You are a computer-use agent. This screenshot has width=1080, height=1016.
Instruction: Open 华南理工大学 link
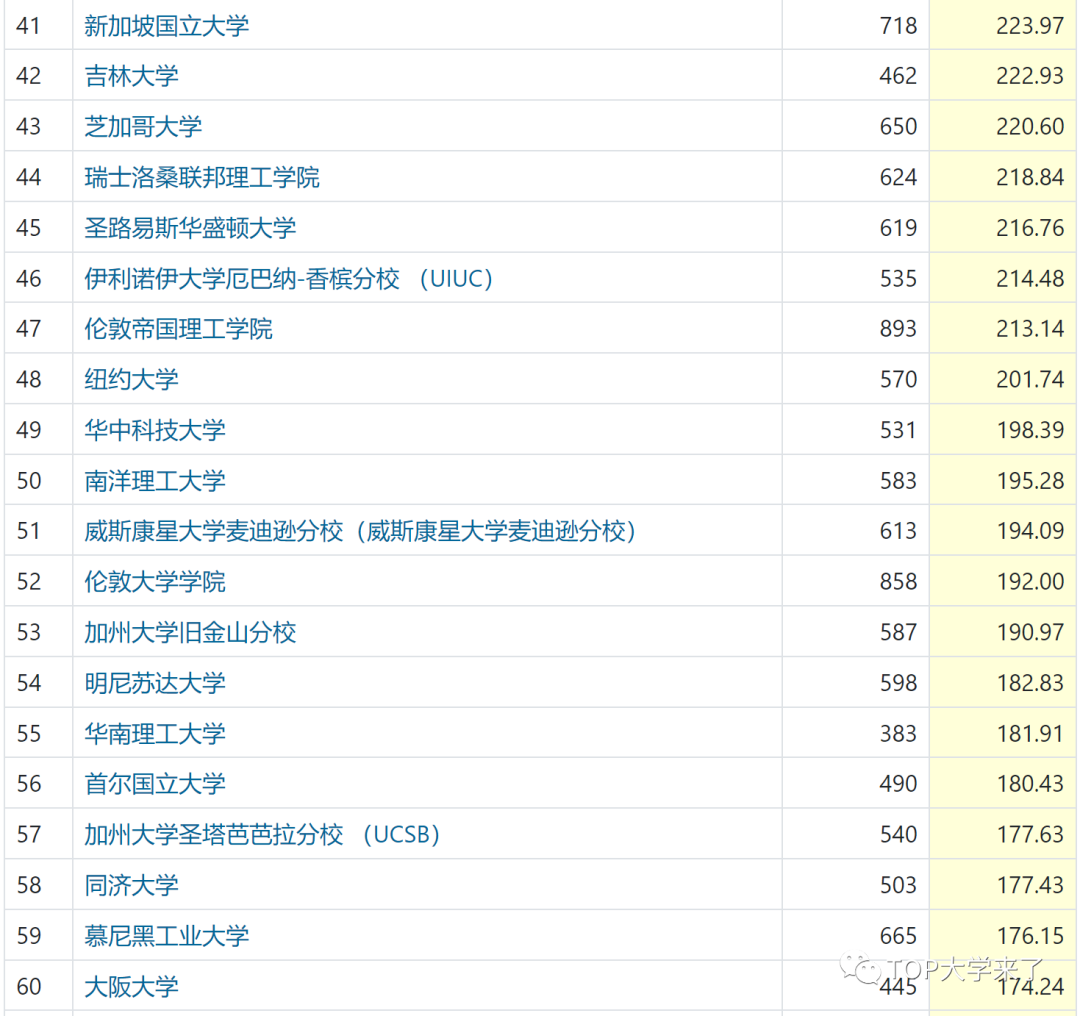pyautogui.click(x=155, y=734)
